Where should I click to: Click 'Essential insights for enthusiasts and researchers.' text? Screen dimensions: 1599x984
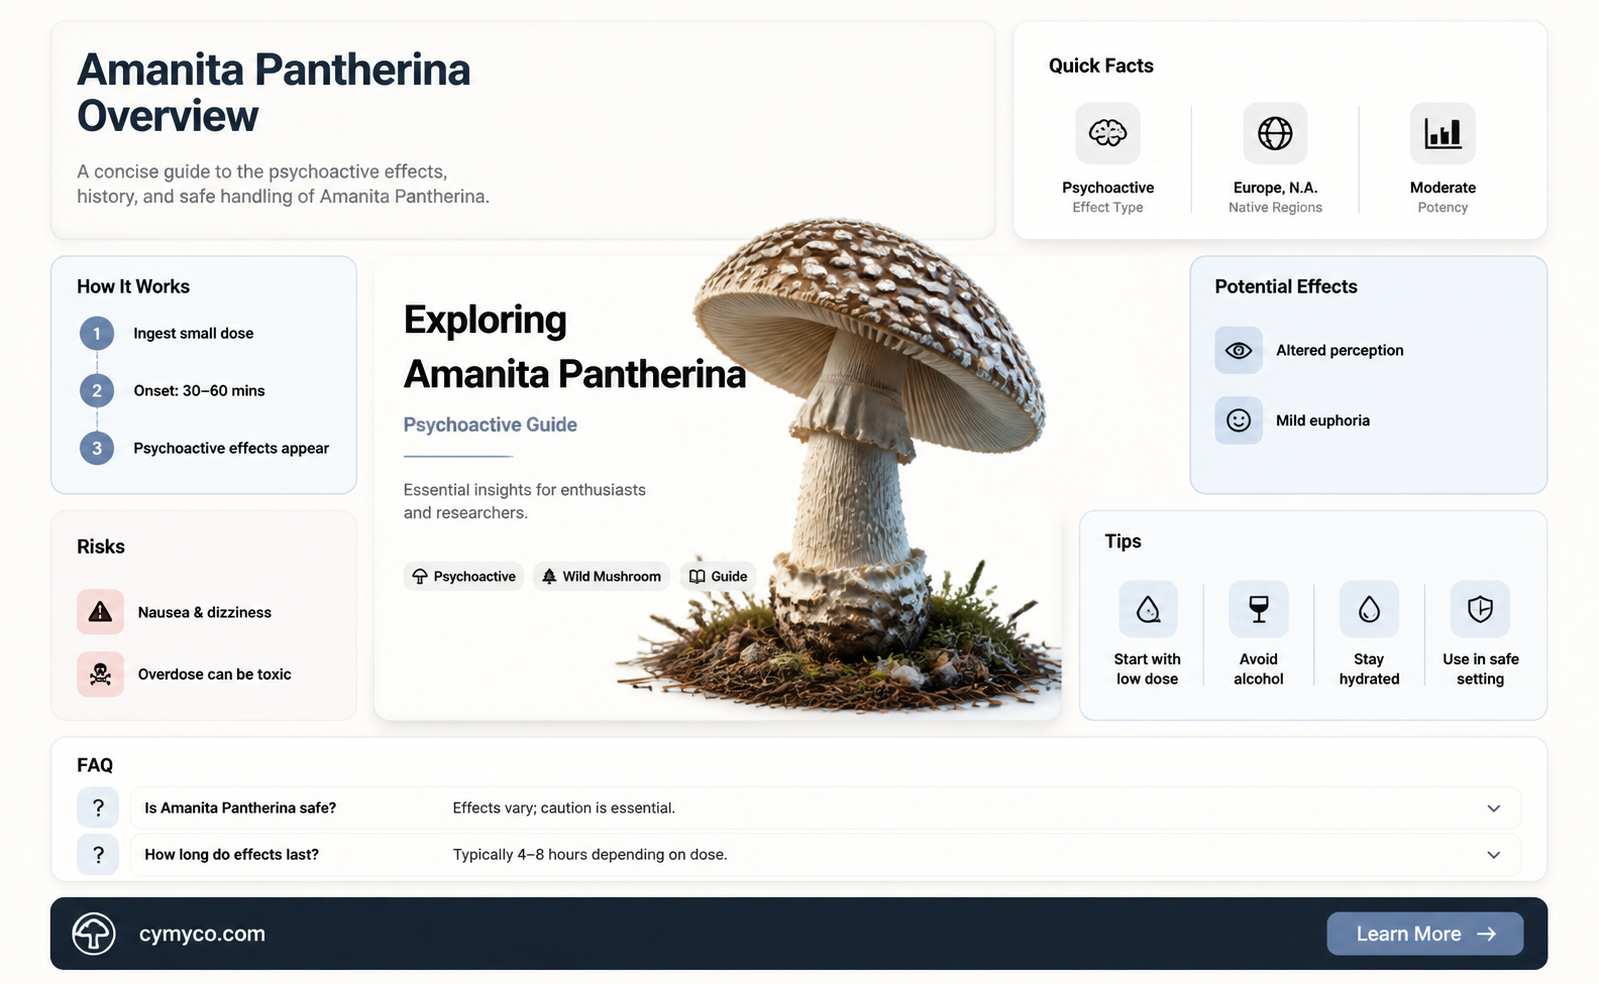click(524, 501)
